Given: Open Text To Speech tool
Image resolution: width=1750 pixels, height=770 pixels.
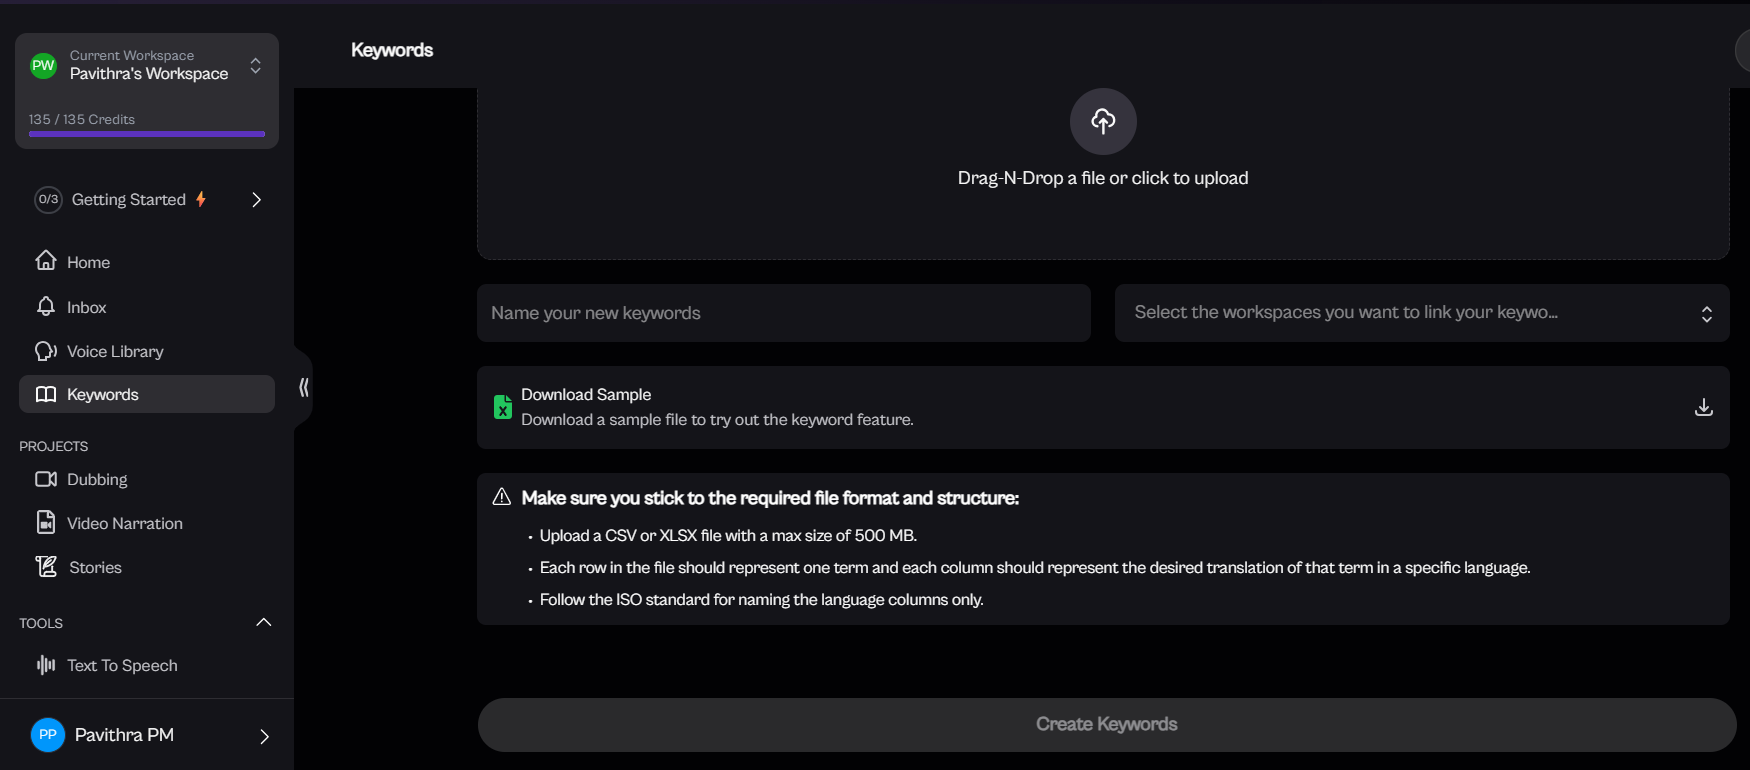Looking at the screenshot, I should pyautogui.click(x=122, y=666).
